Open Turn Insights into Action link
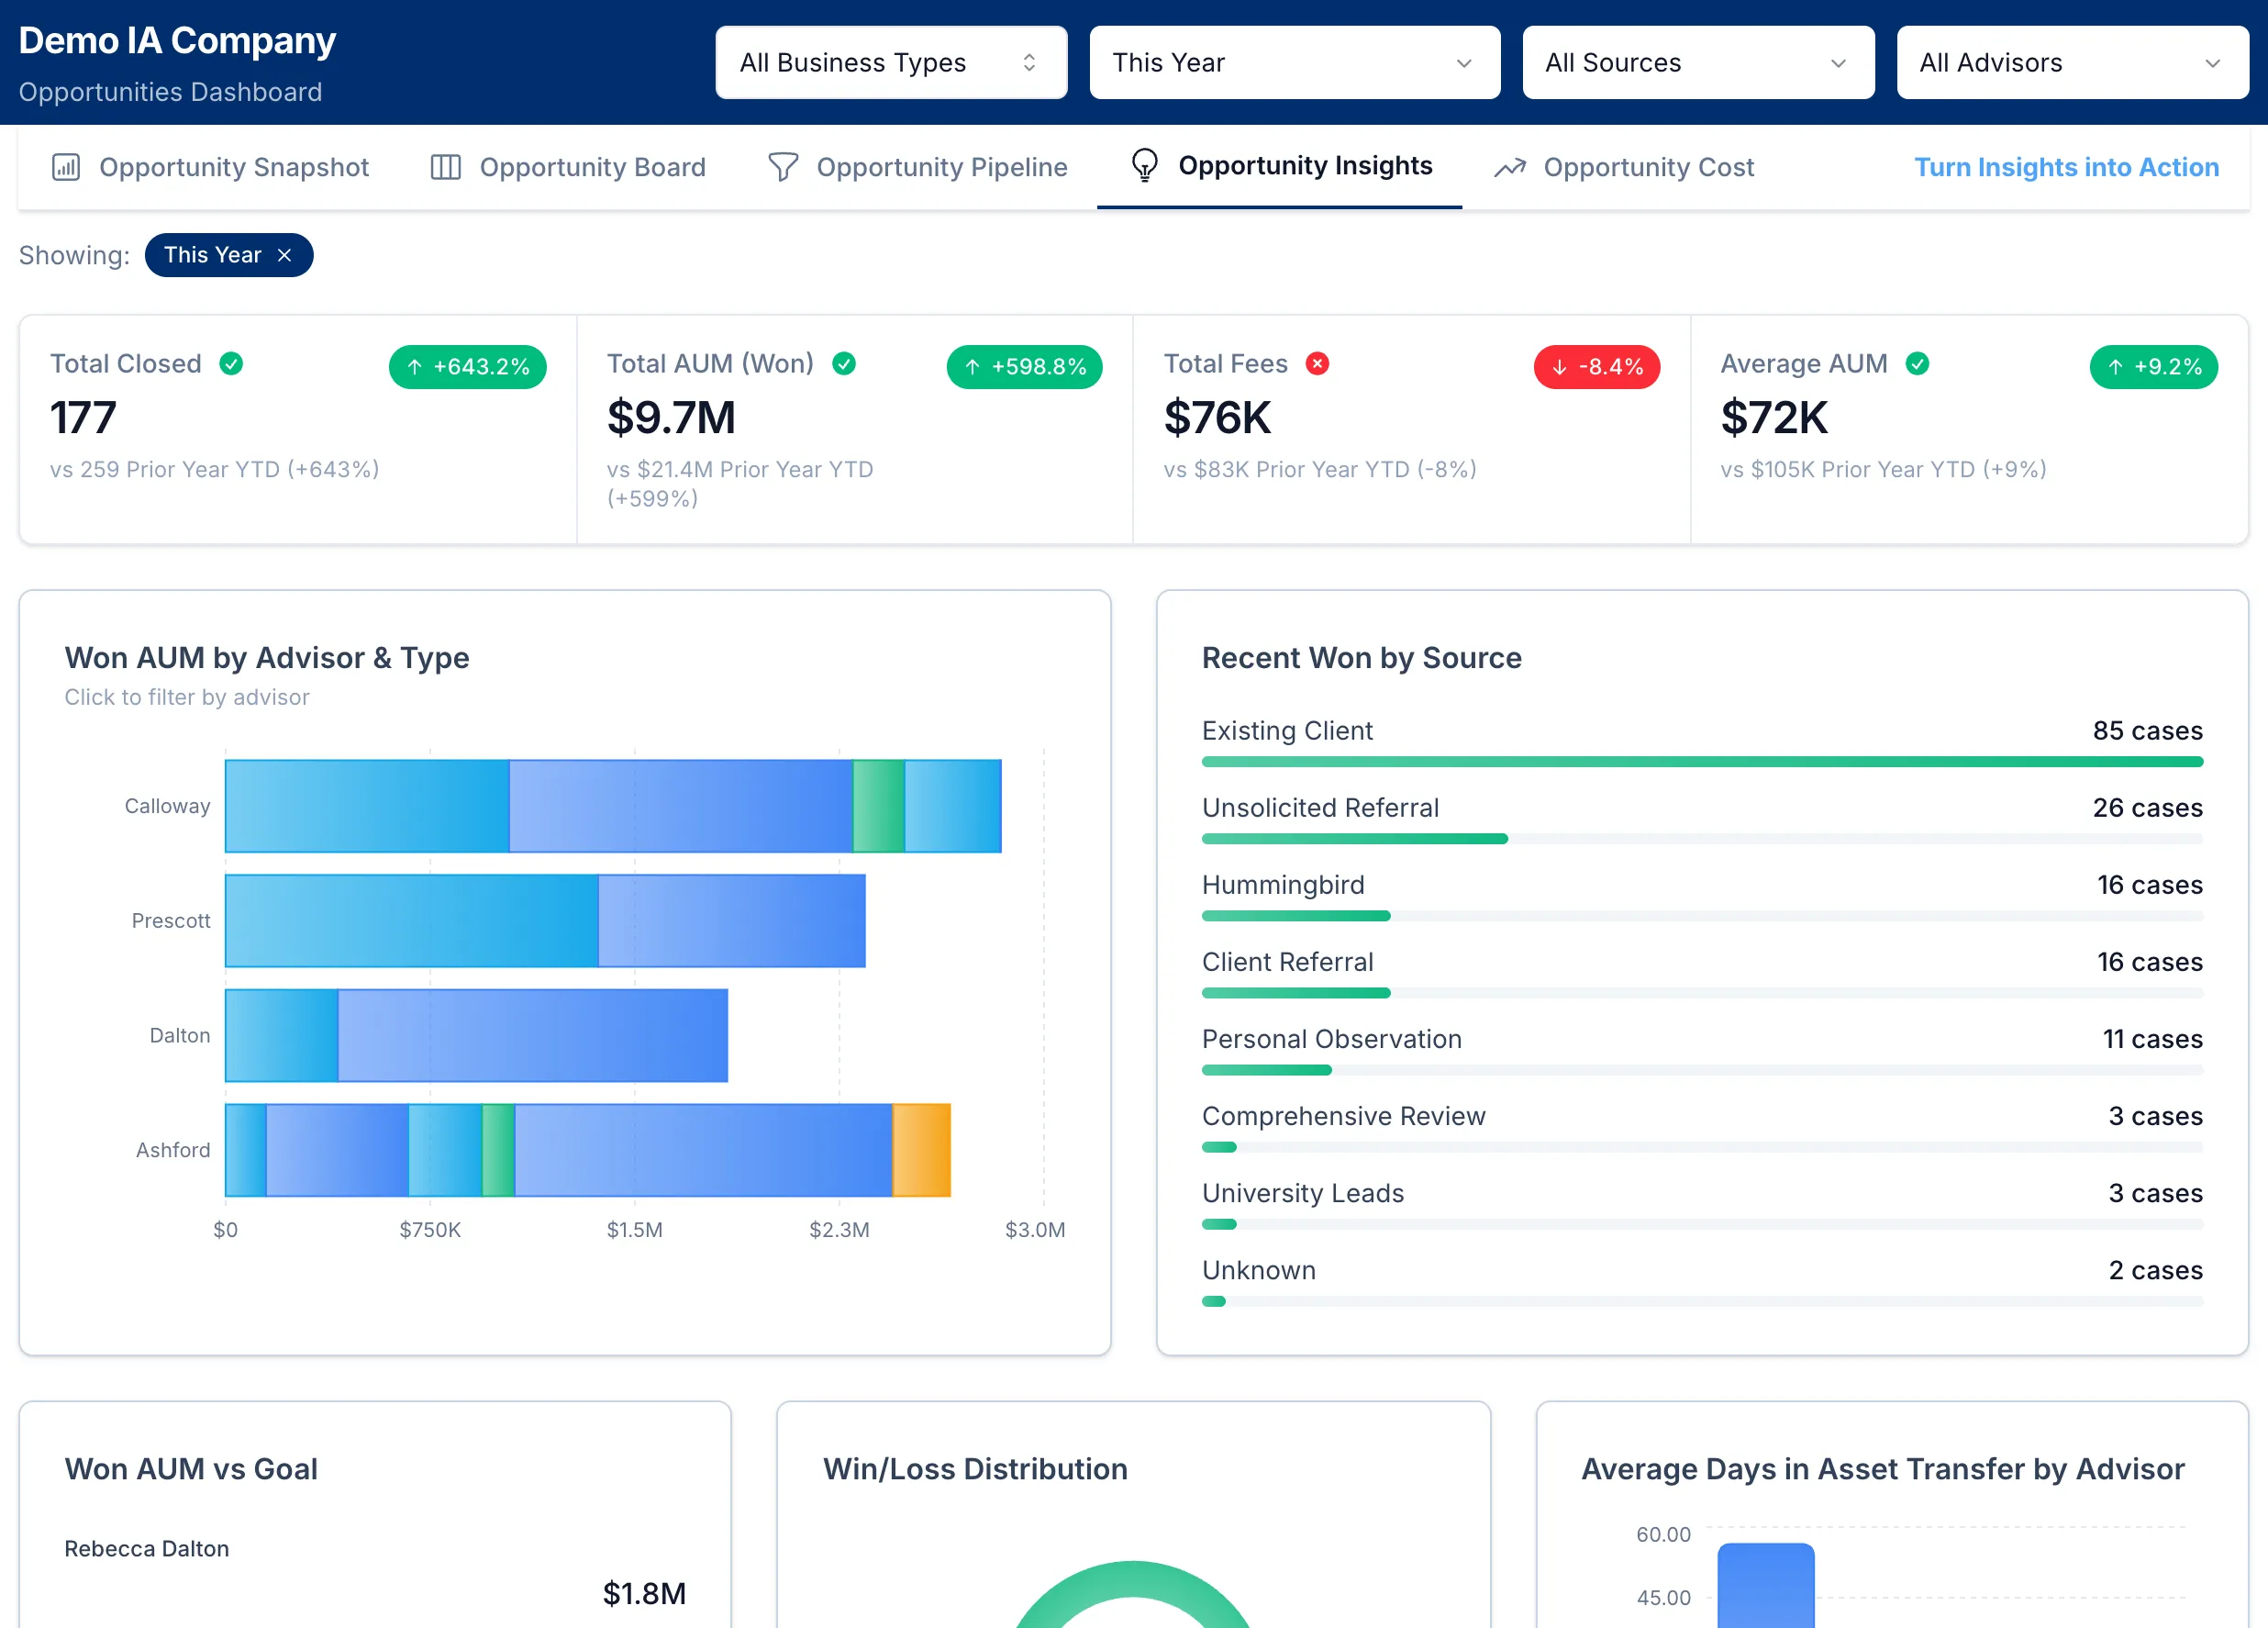This screenshot has height=1628, width=2268. point(2066,167)
